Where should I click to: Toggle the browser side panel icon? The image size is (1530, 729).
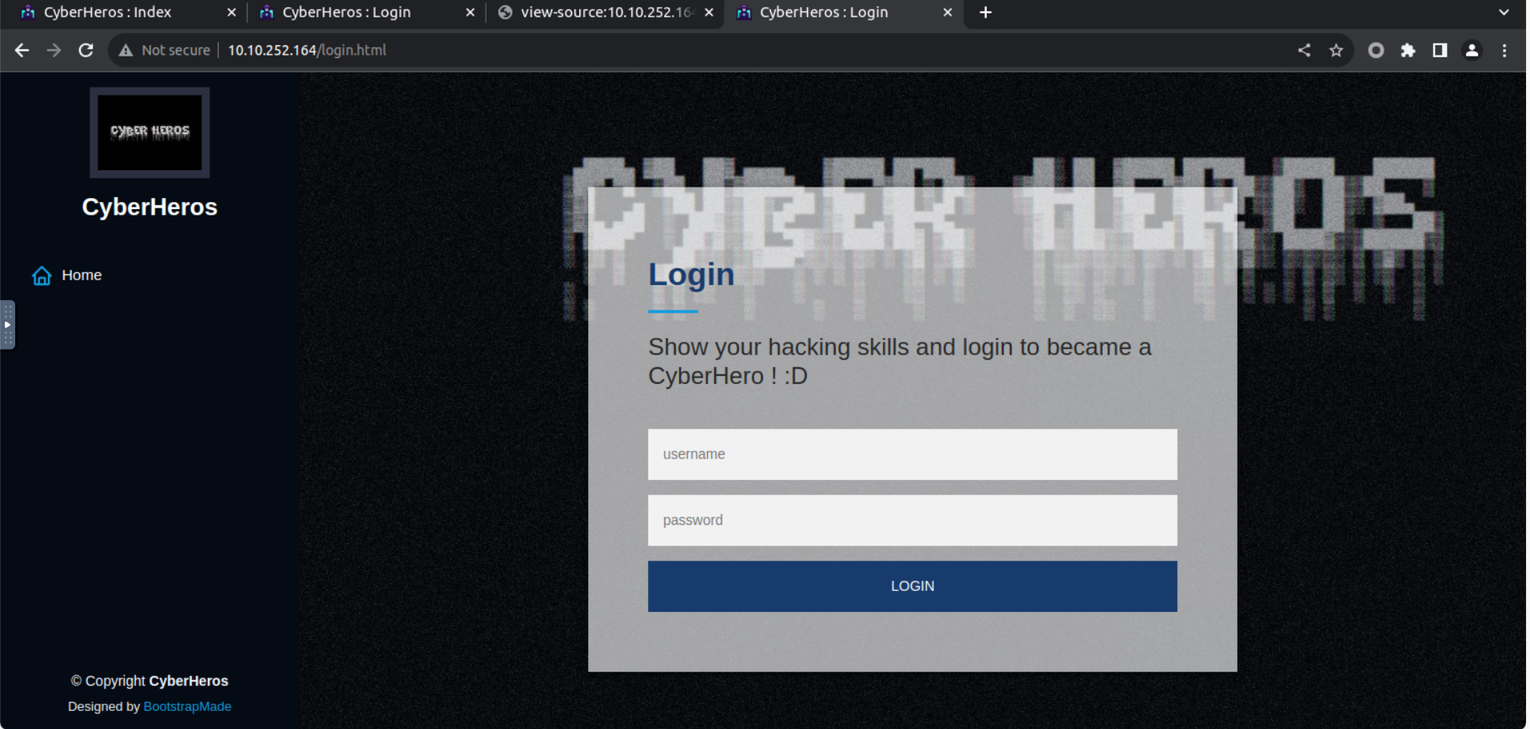[x=1440, y=50]
